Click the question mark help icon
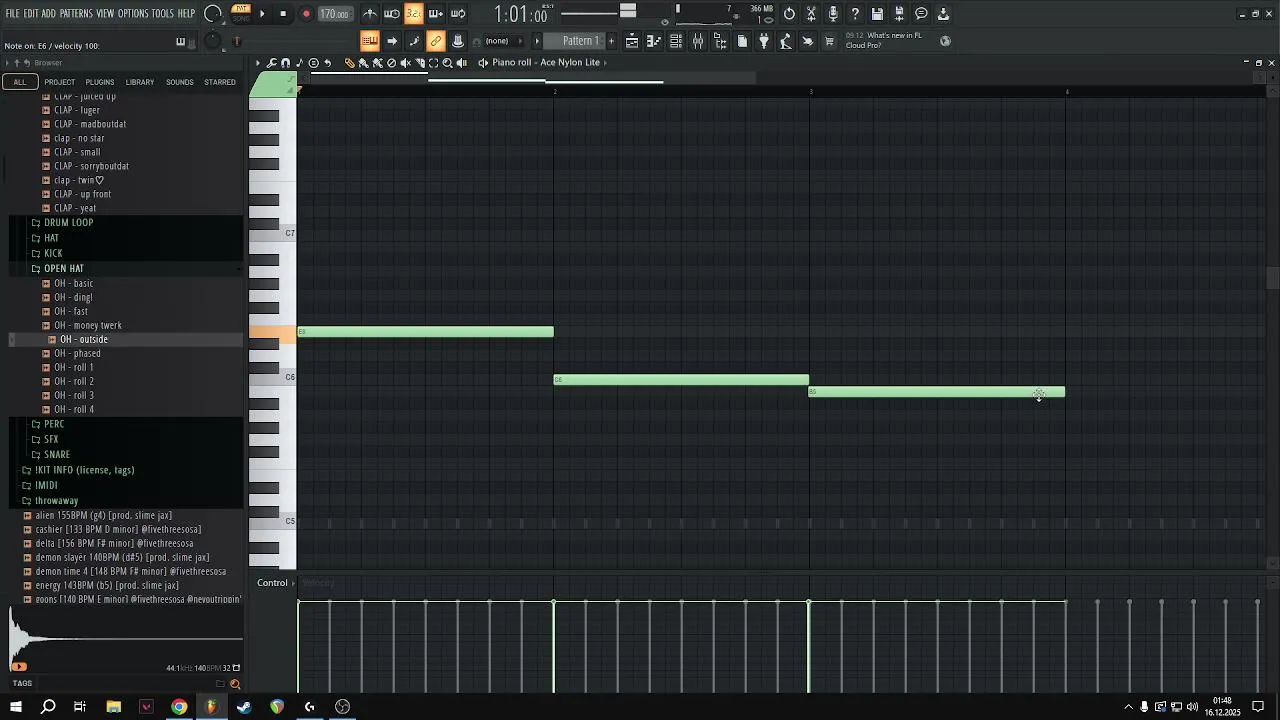1280x720 pixels. point(855,13)
